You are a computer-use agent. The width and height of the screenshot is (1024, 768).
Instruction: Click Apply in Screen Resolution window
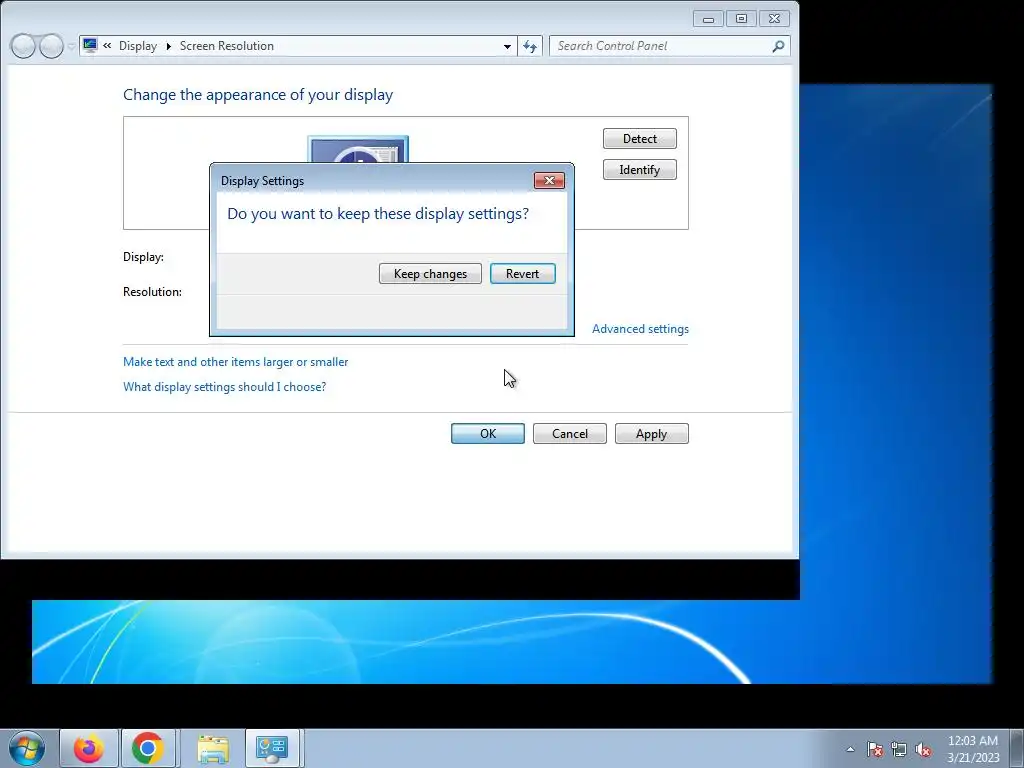point(652,434)
